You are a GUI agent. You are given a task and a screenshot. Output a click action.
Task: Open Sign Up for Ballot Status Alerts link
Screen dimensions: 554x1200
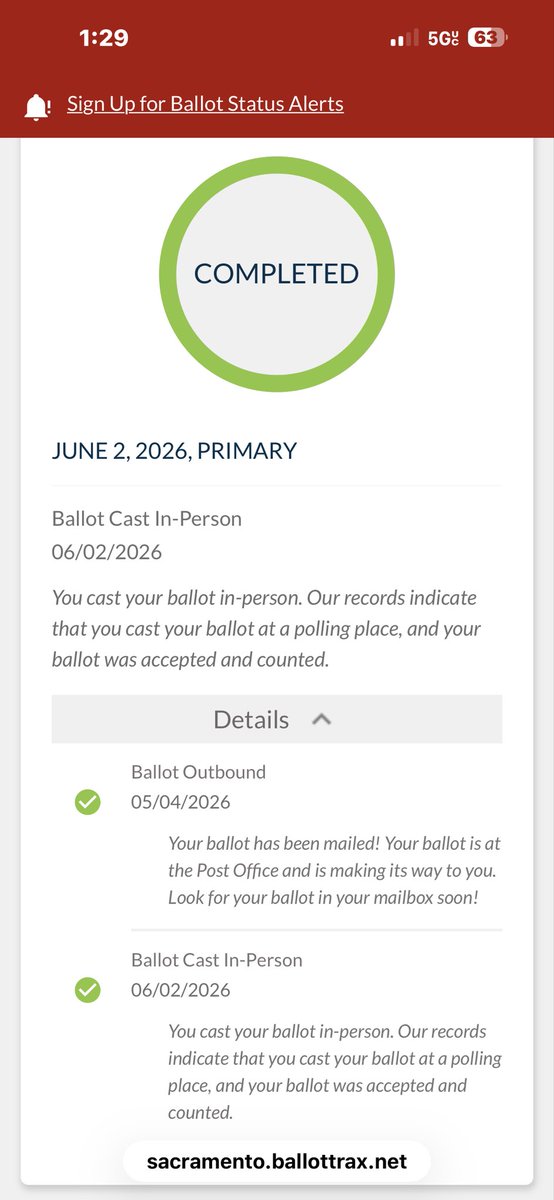tap(205, 103)
